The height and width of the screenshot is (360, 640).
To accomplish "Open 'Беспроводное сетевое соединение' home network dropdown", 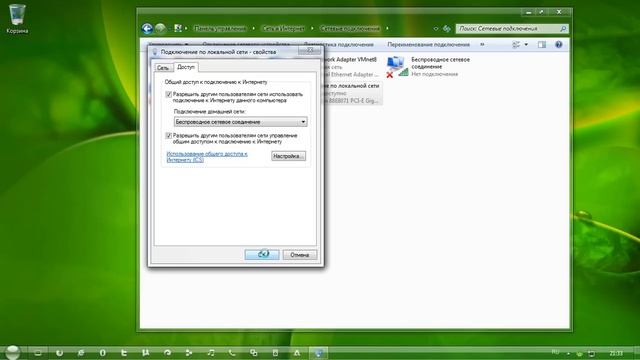I will pos(240,122).
